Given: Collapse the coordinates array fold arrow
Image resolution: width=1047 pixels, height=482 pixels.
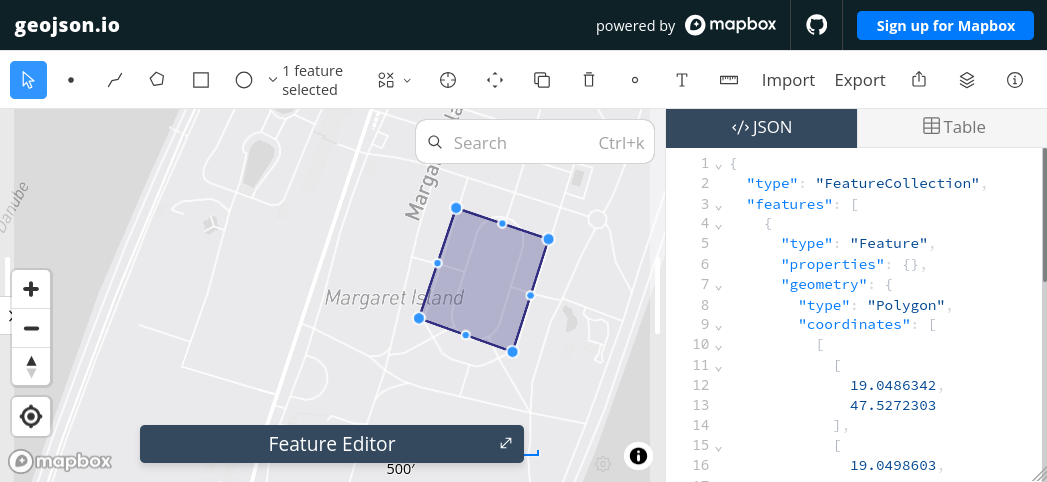Looking at the screenshot, I should [x=718, y=327].
